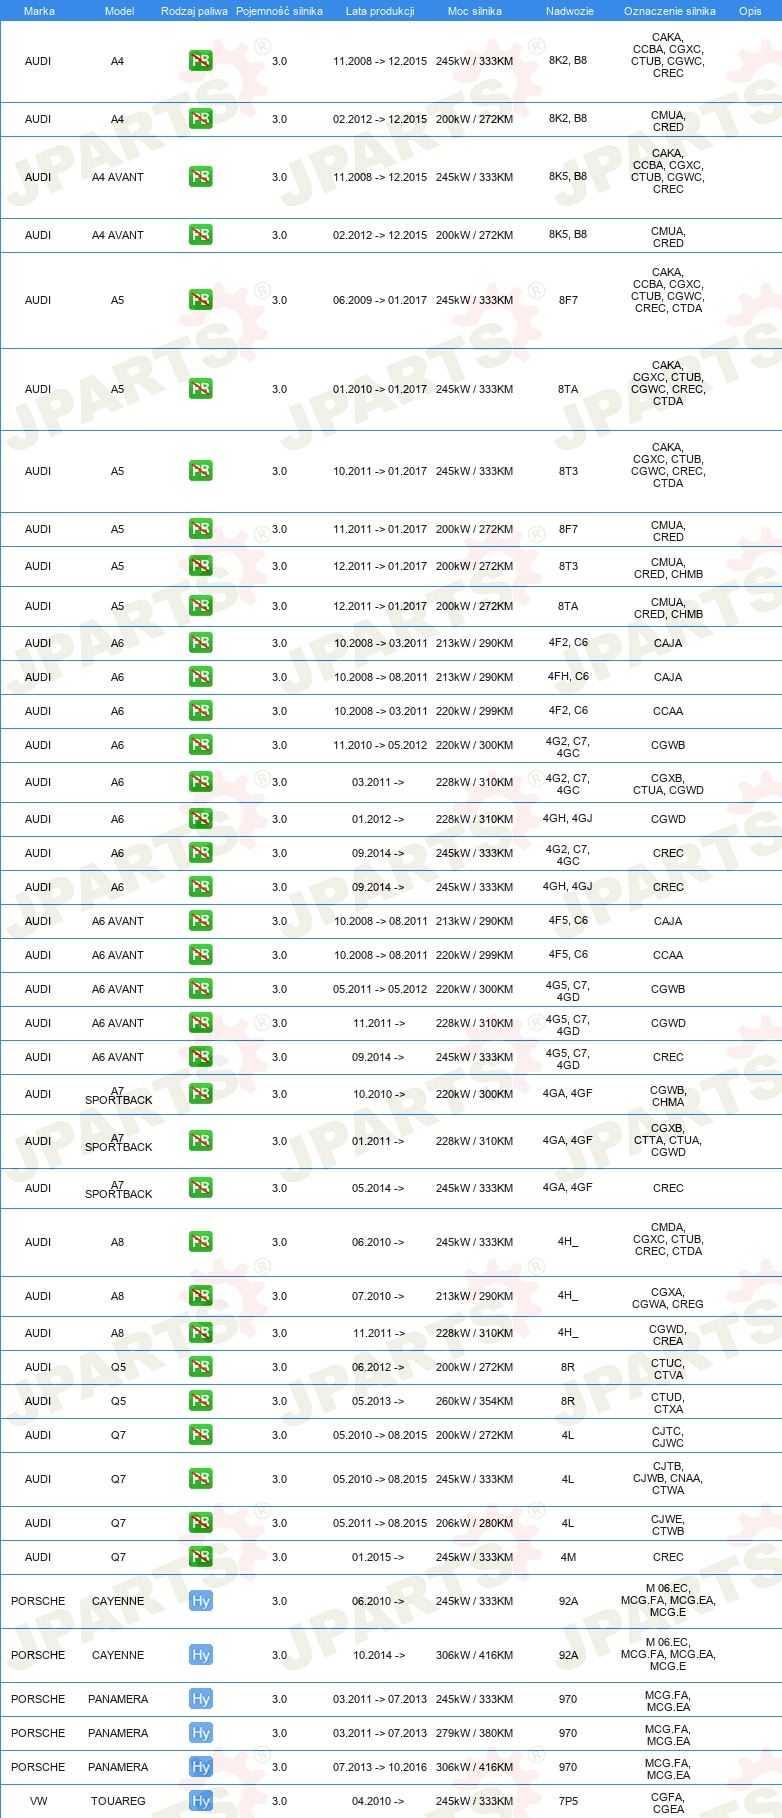The width and height of the screenshot is (782, 1818).
Task: Select engine codes CMDA, CGXC, CTUB cell
Action: pos(668,1239)
